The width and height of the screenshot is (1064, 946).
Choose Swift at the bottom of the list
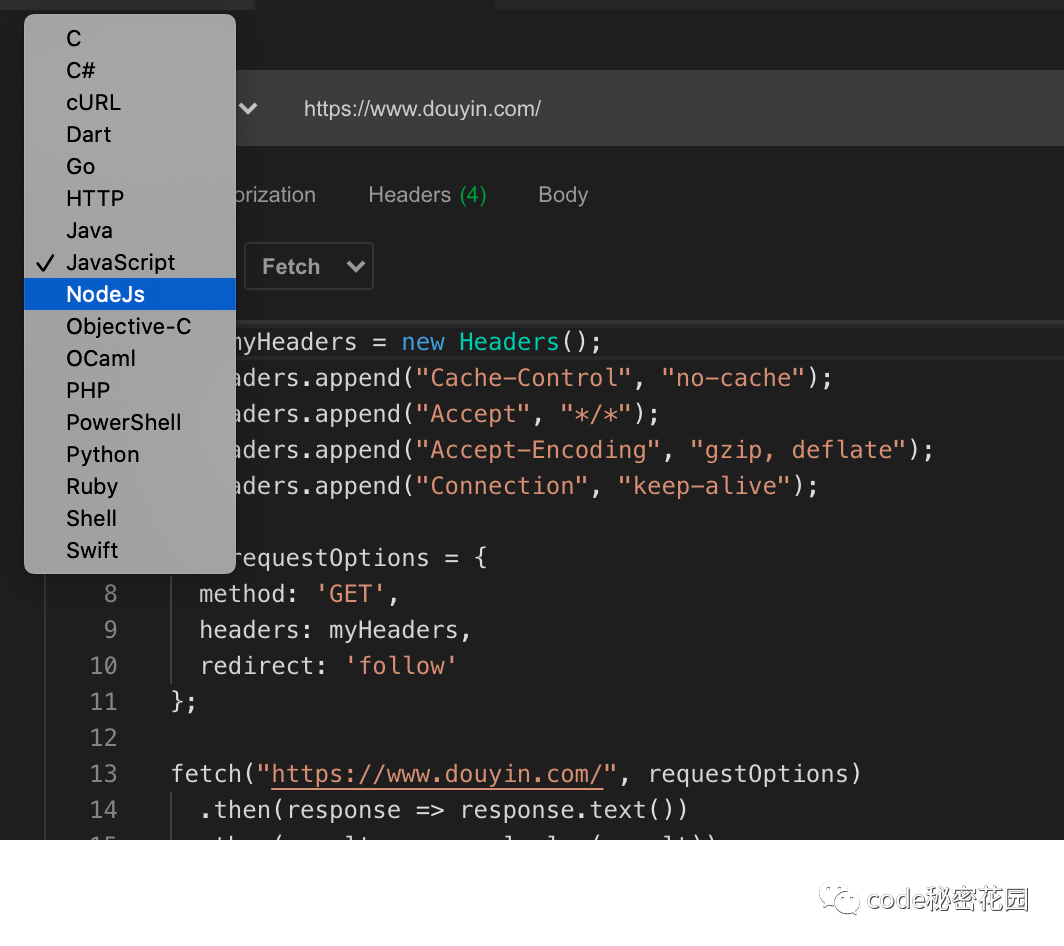click(92, 550)
